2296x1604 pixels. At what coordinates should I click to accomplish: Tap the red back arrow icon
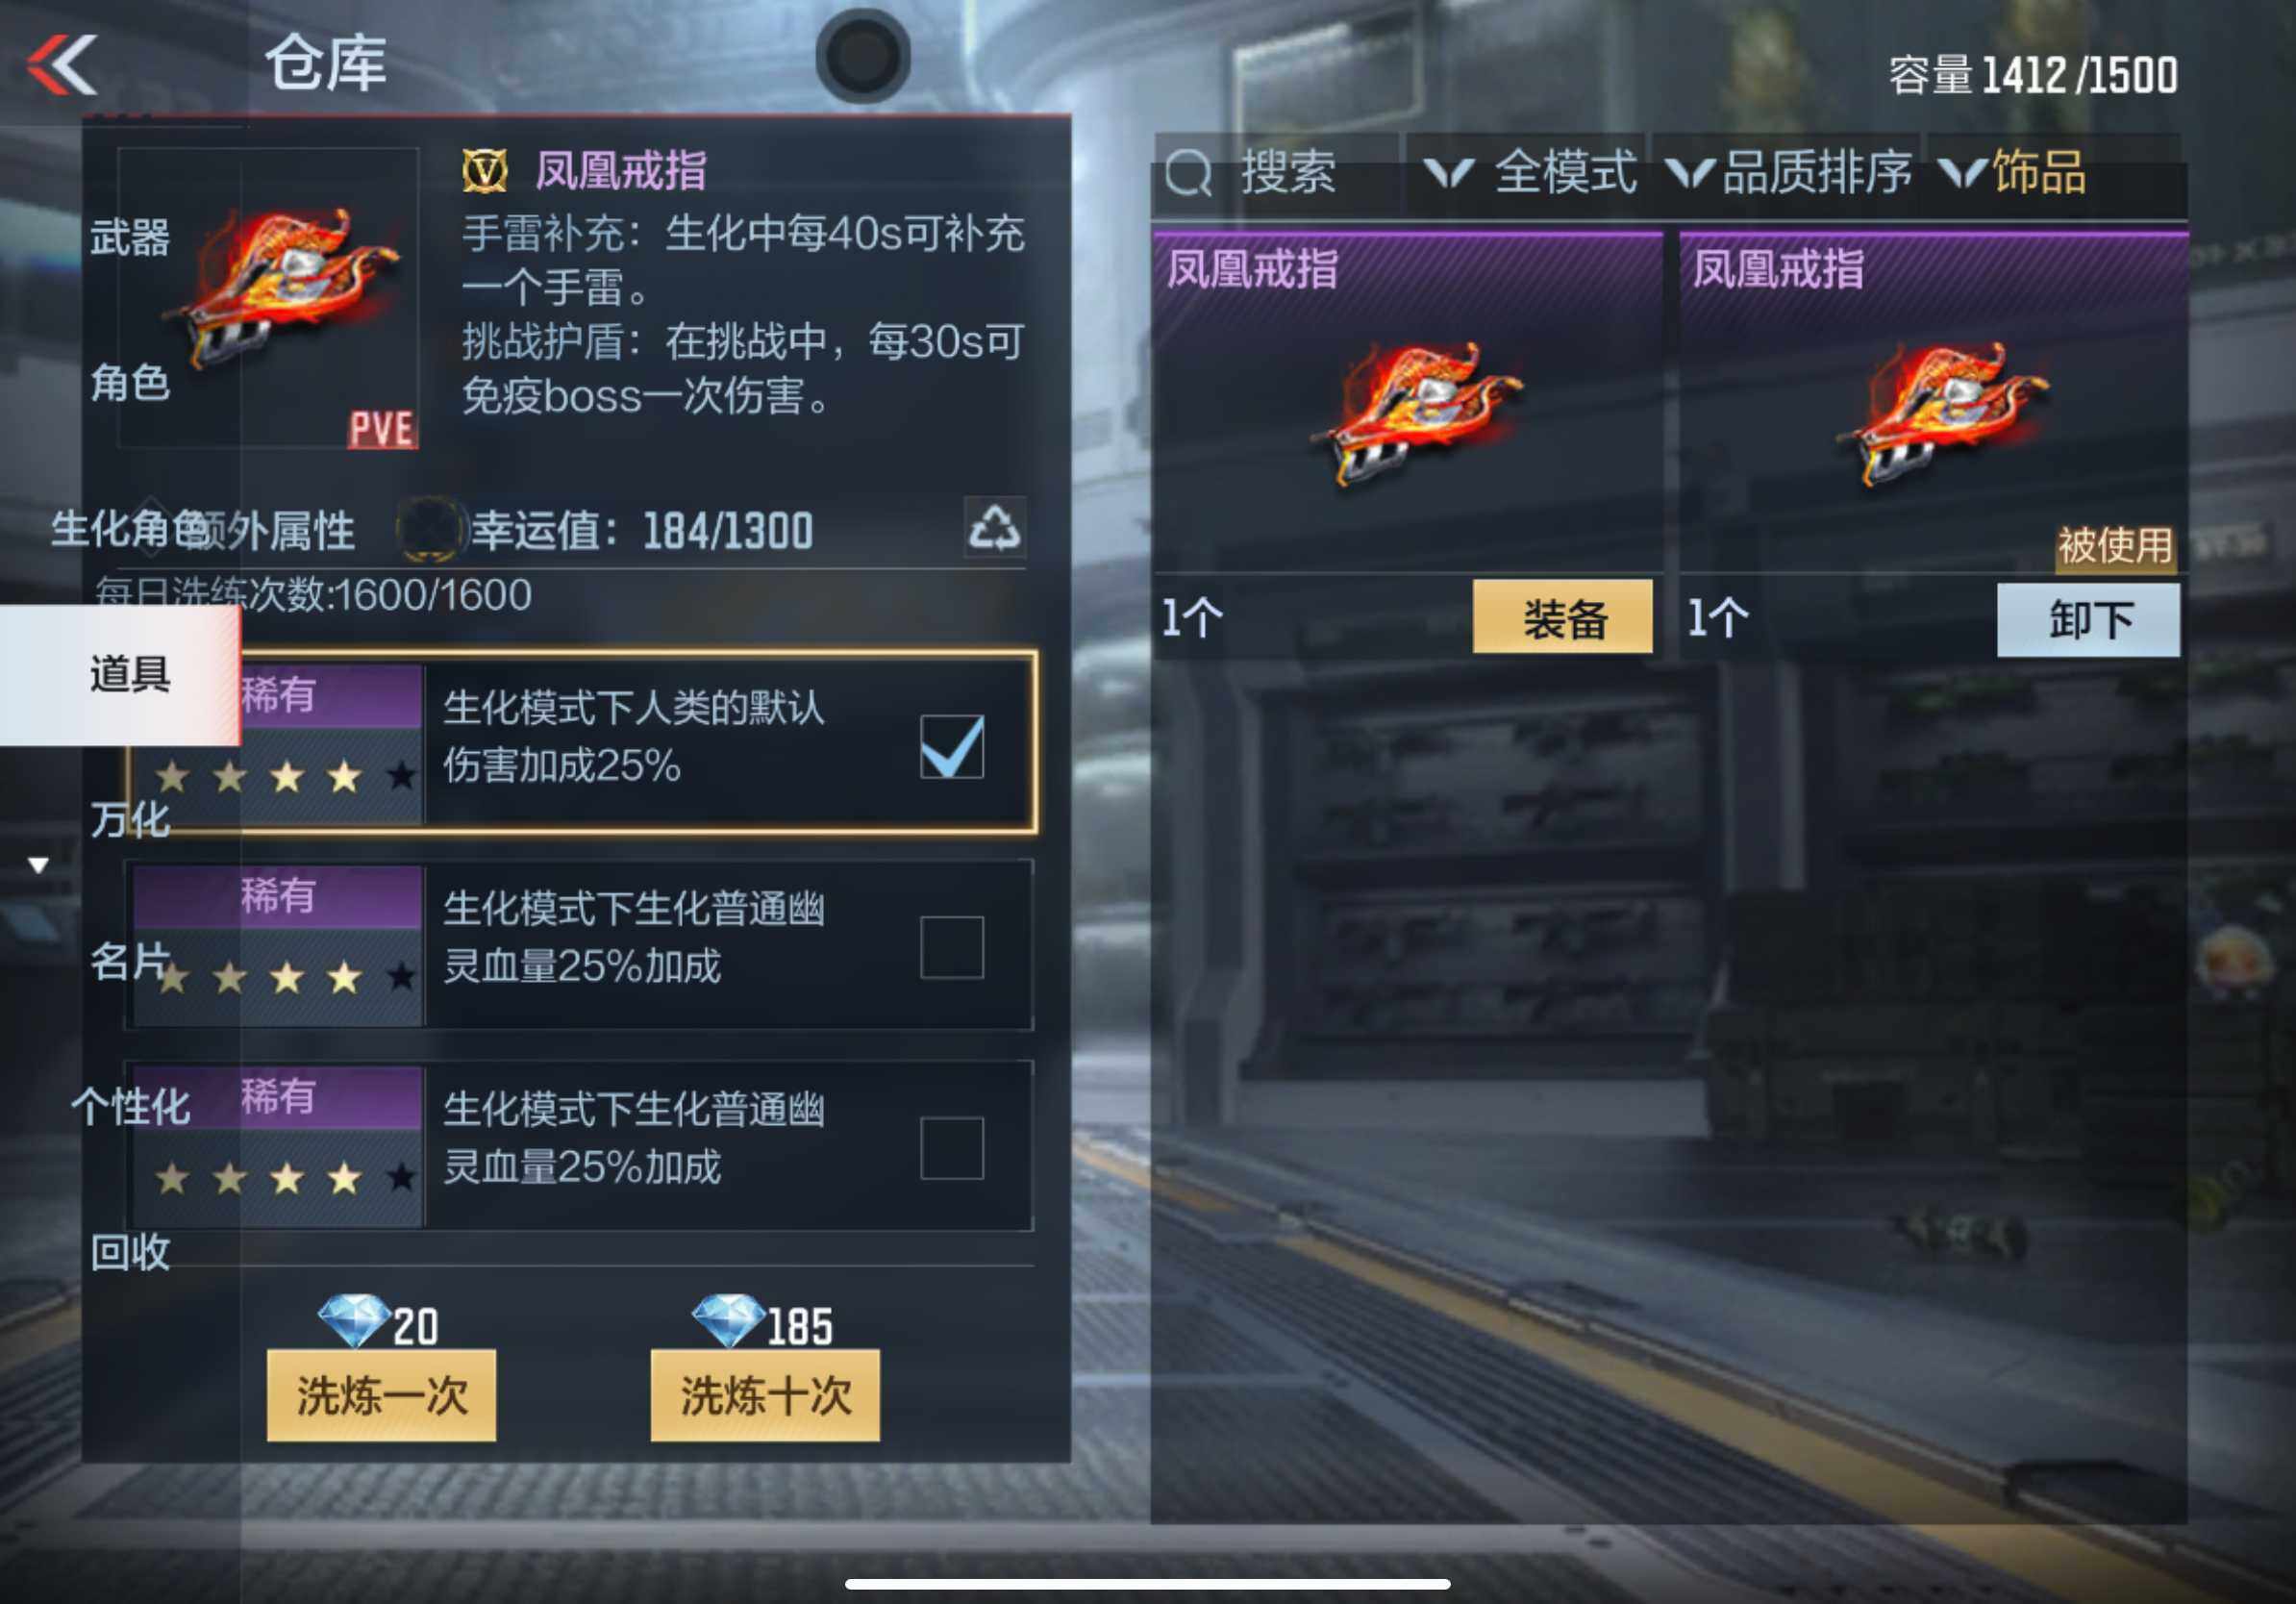[x=62, y=65]
